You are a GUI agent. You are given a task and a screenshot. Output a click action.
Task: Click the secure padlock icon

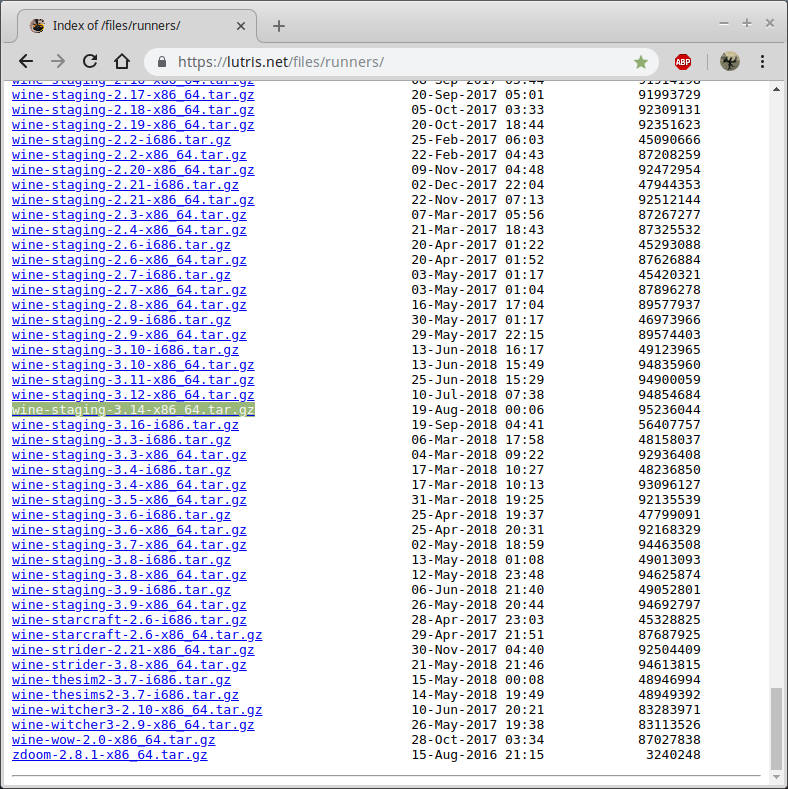point(162,62)
